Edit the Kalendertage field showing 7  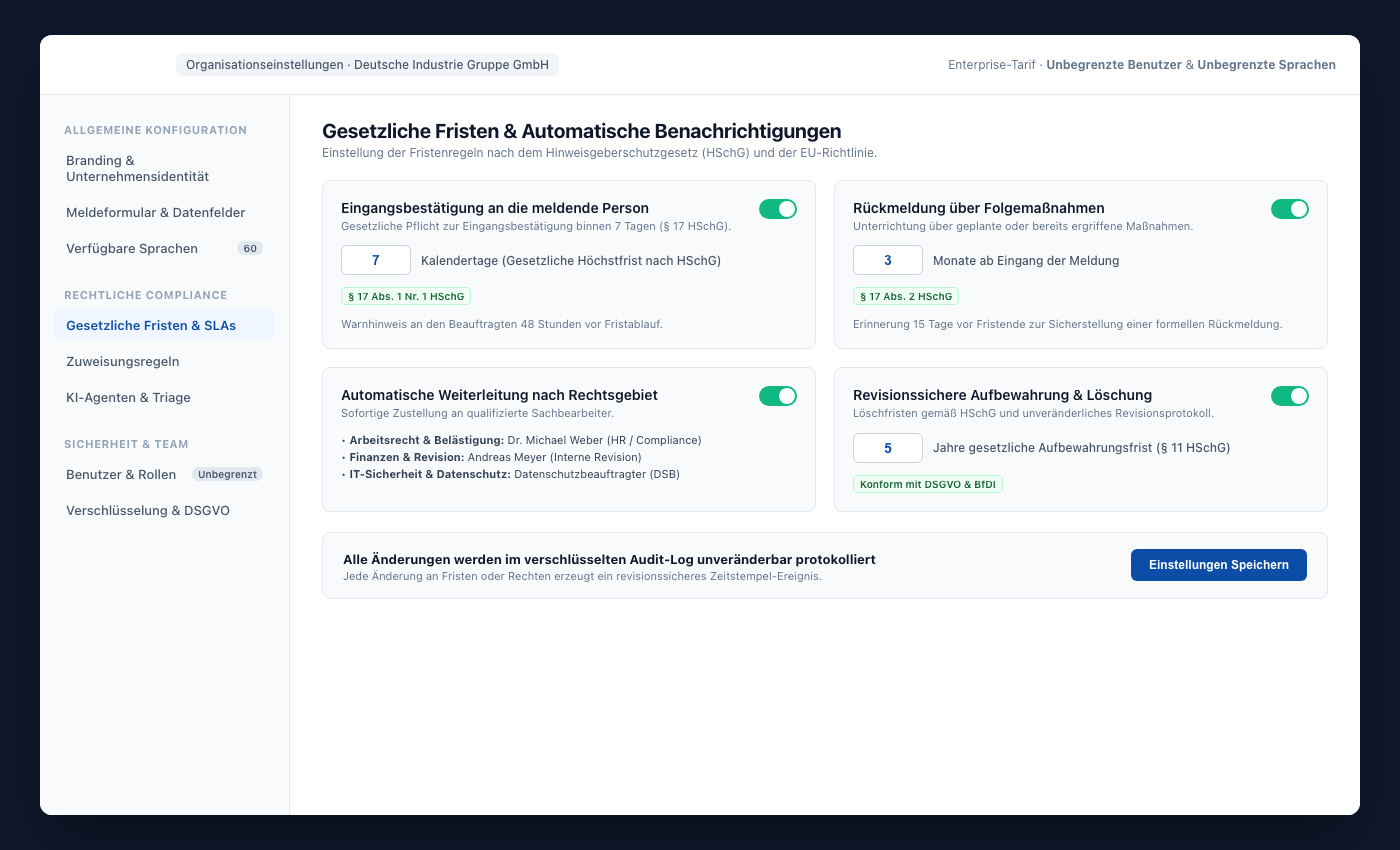376,260
